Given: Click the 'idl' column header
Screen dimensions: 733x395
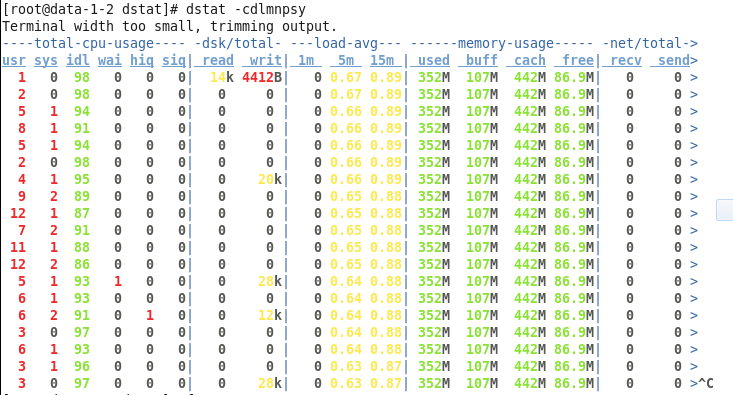Looking at the screenshot, I should pos(78,60).
